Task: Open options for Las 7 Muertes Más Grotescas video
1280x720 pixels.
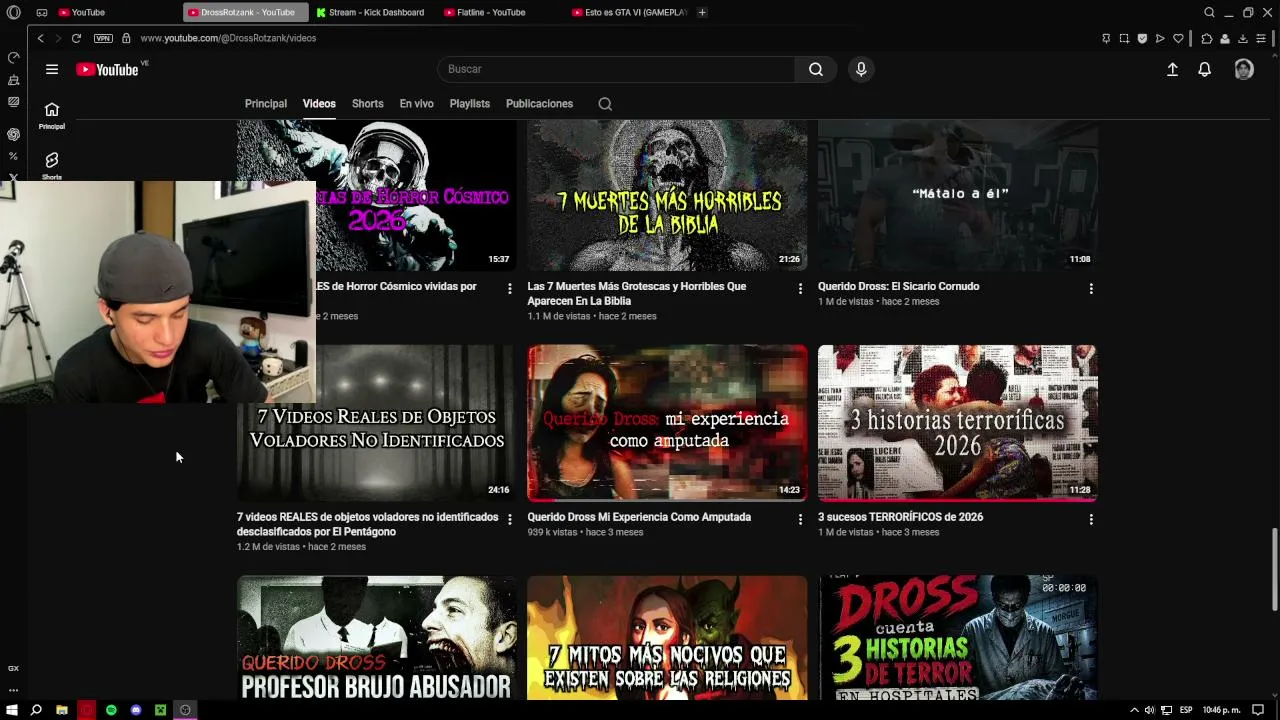Action: tap(800, 289)
